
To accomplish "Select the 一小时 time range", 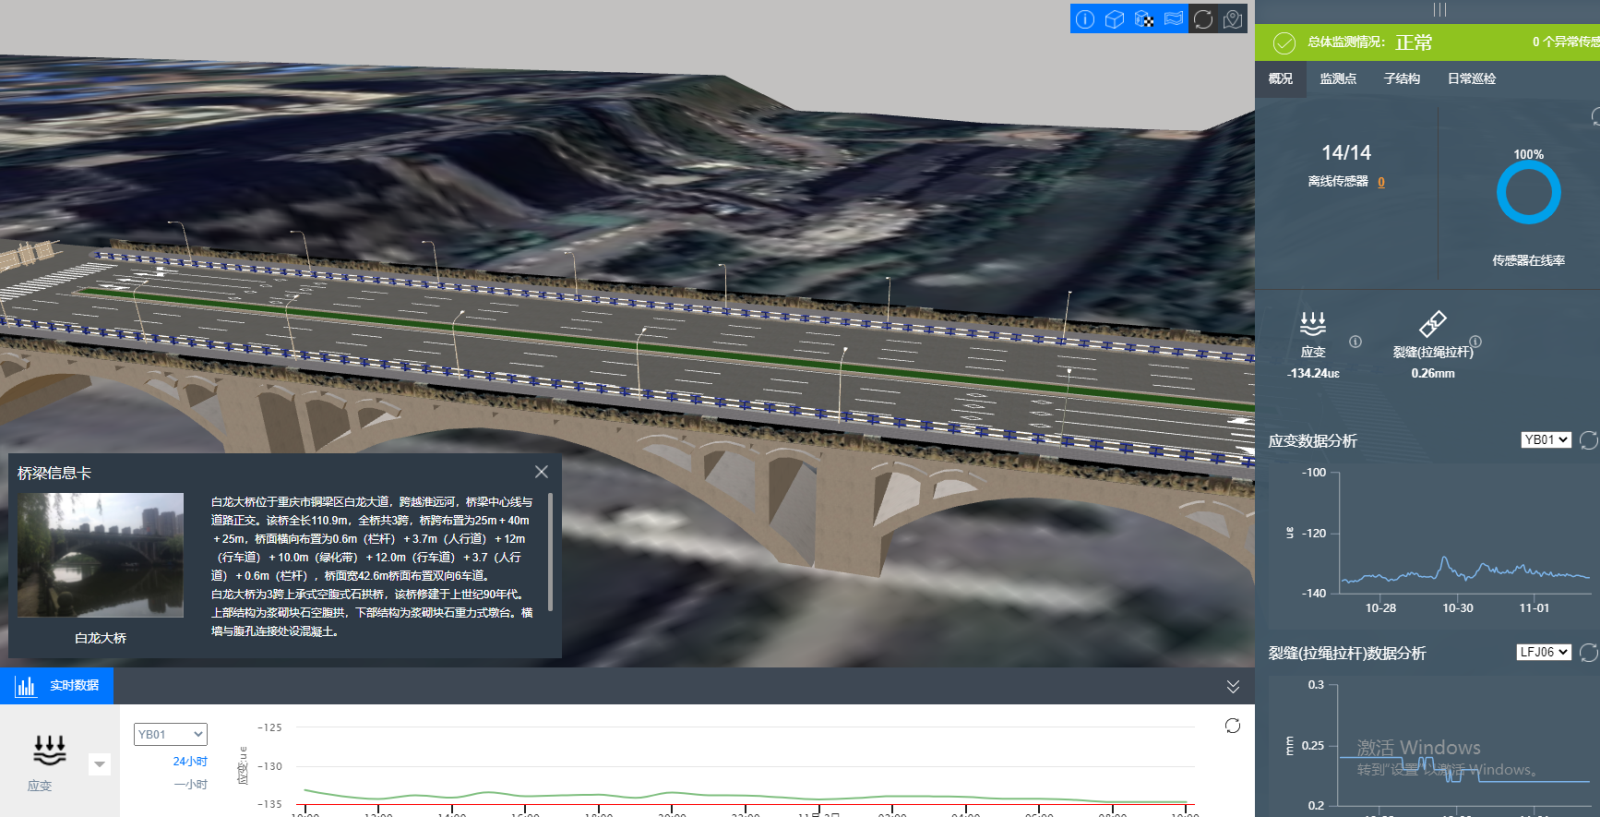I will pyautogui.click(x=190, y=784).
